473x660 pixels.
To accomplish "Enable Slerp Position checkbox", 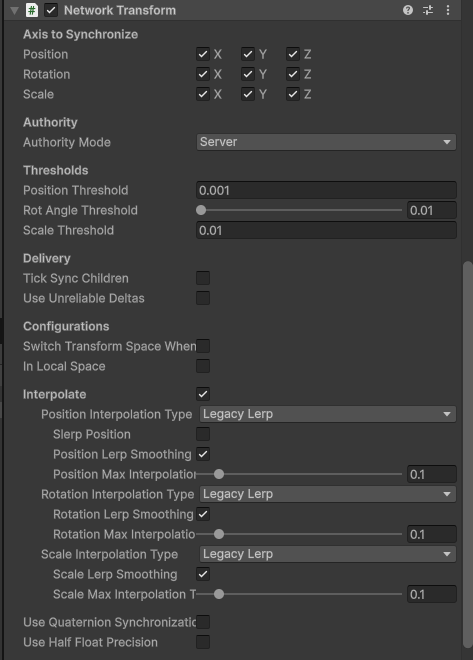I will [203, 434].
